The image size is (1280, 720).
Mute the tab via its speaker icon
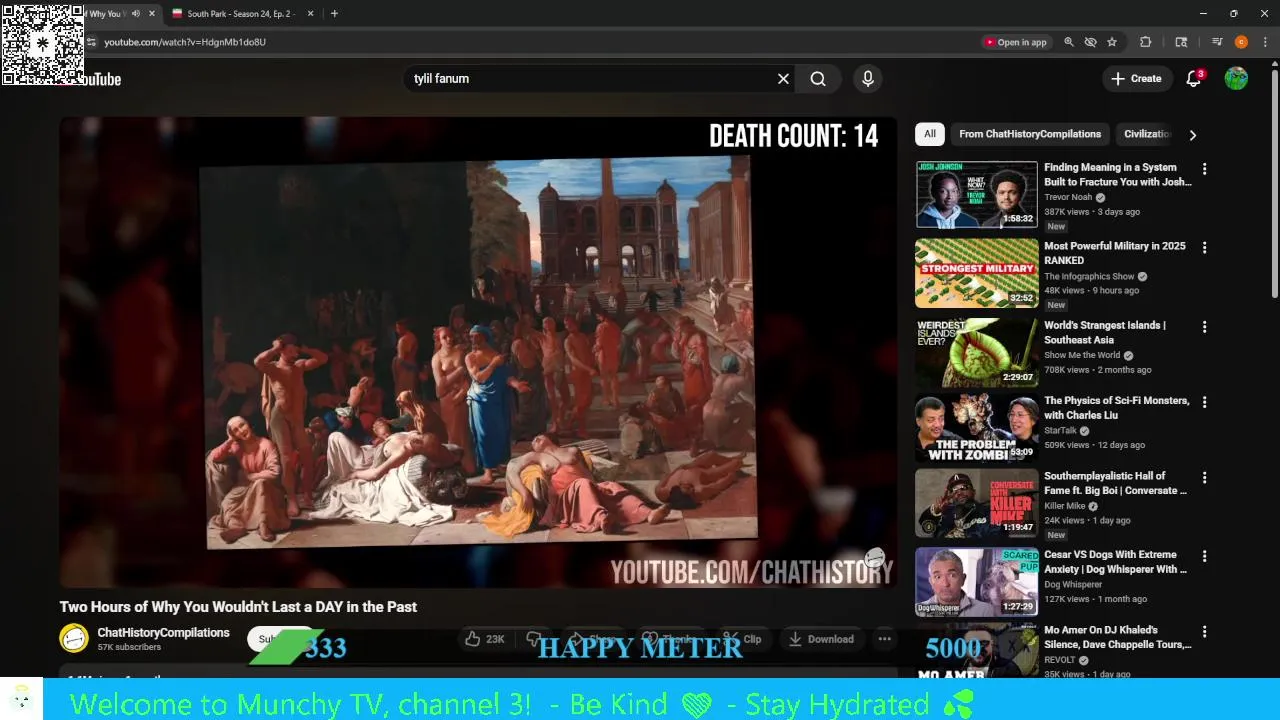pyautogui.click(x=135, y=14)
